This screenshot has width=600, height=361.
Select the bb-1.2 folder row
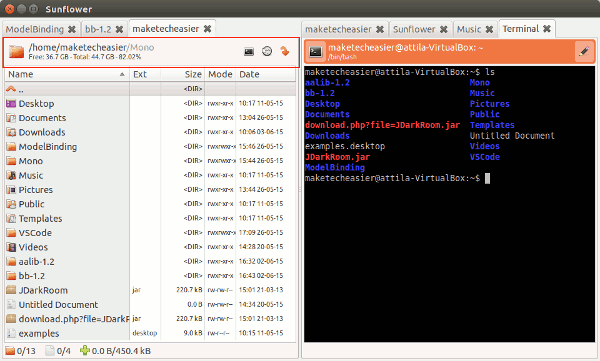pos(150,276)
